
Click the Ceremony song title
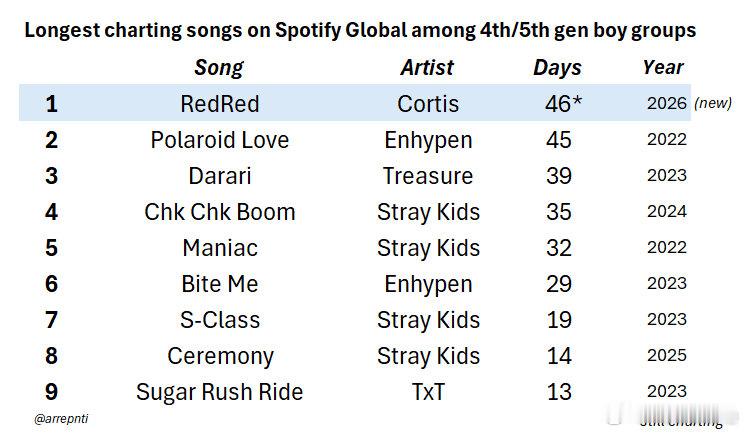click(x=220, y=356)
